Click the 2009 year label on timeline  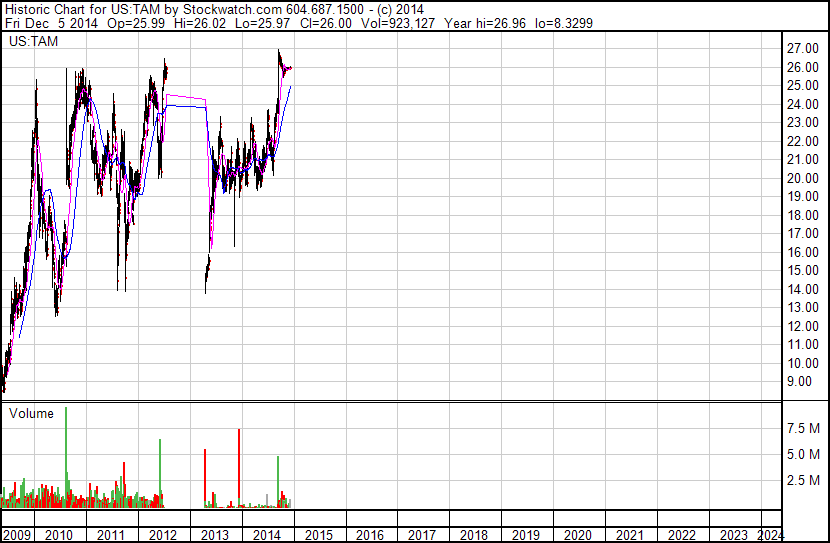pos(17,535)
